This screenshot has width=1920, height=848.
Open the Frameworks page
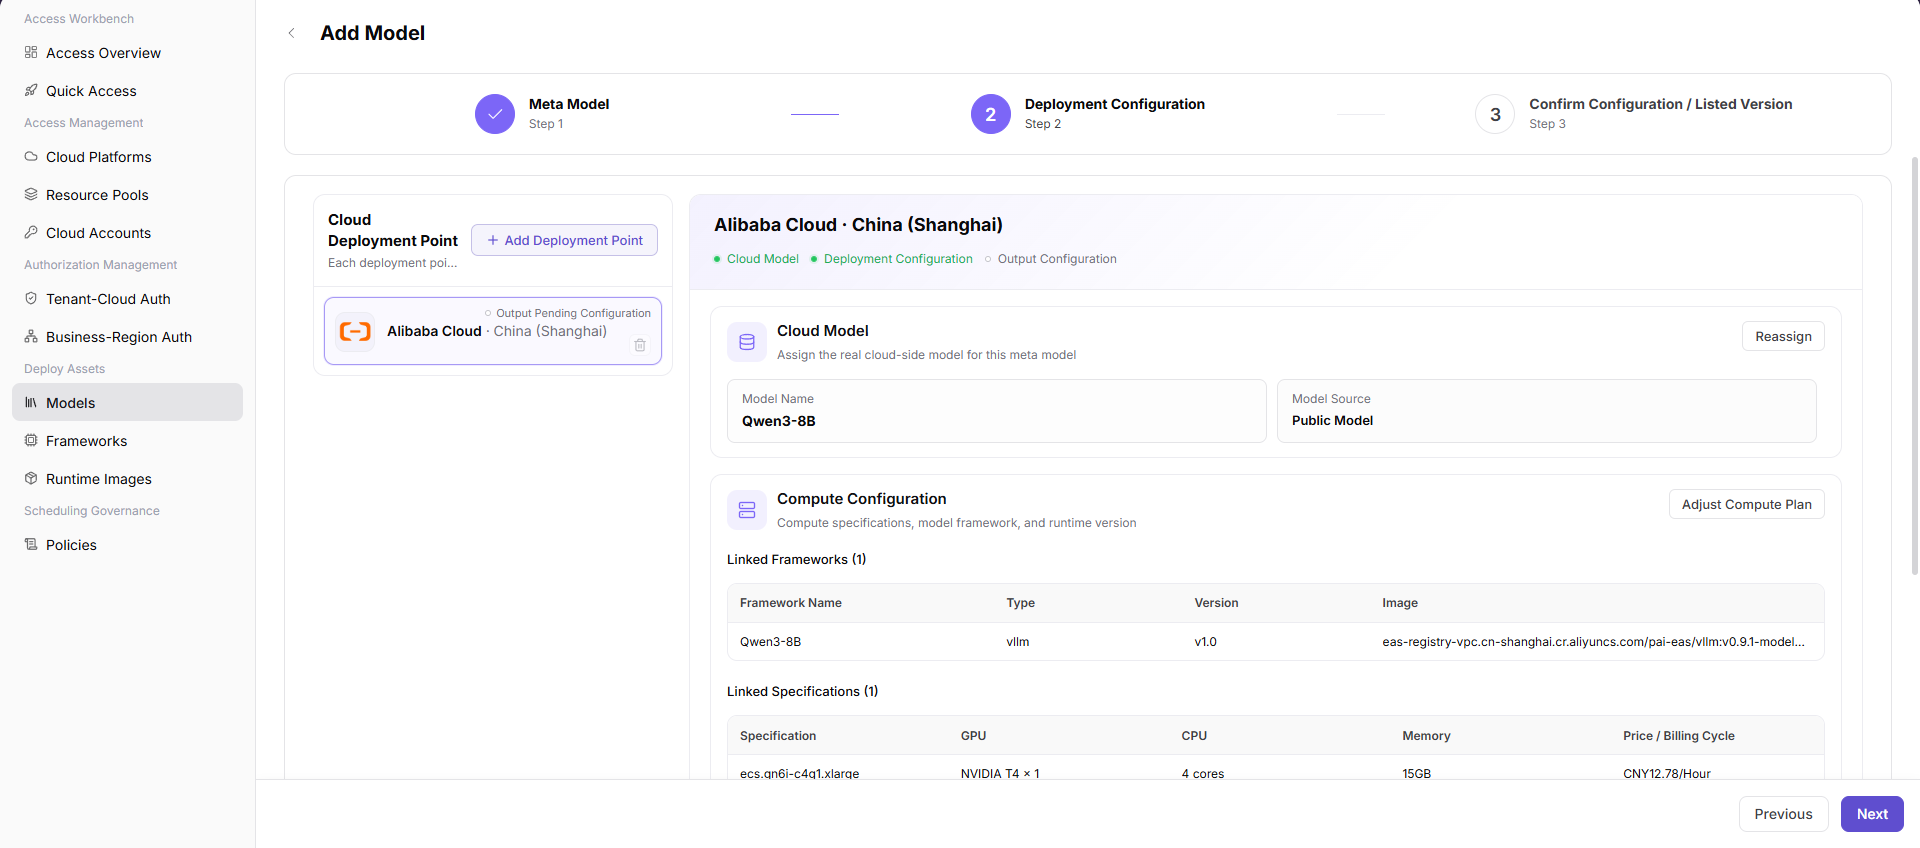point(127,441)
